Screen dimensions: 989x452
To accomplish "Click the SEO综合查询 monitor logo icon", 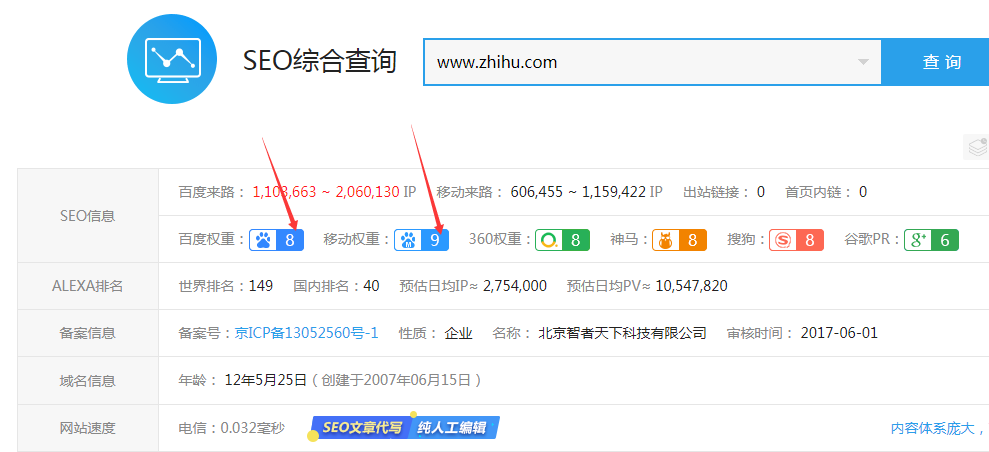I will coord(172,59).
